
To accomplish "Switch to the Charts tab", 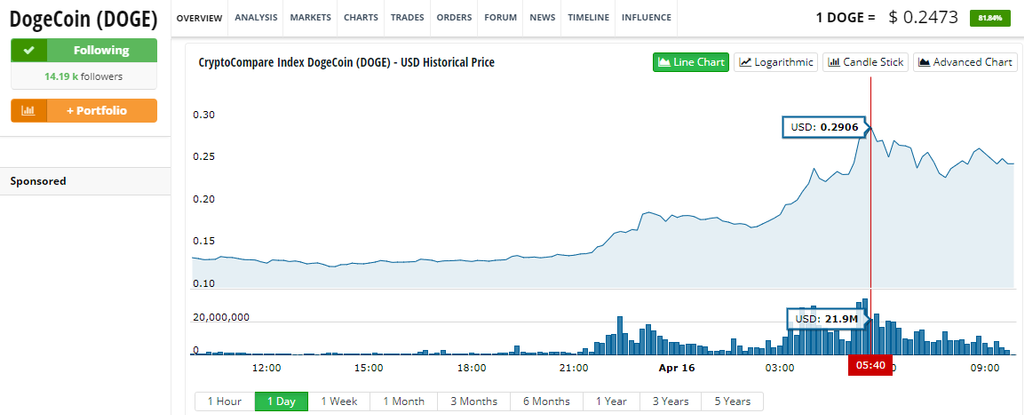I will [x=360, y=18].
